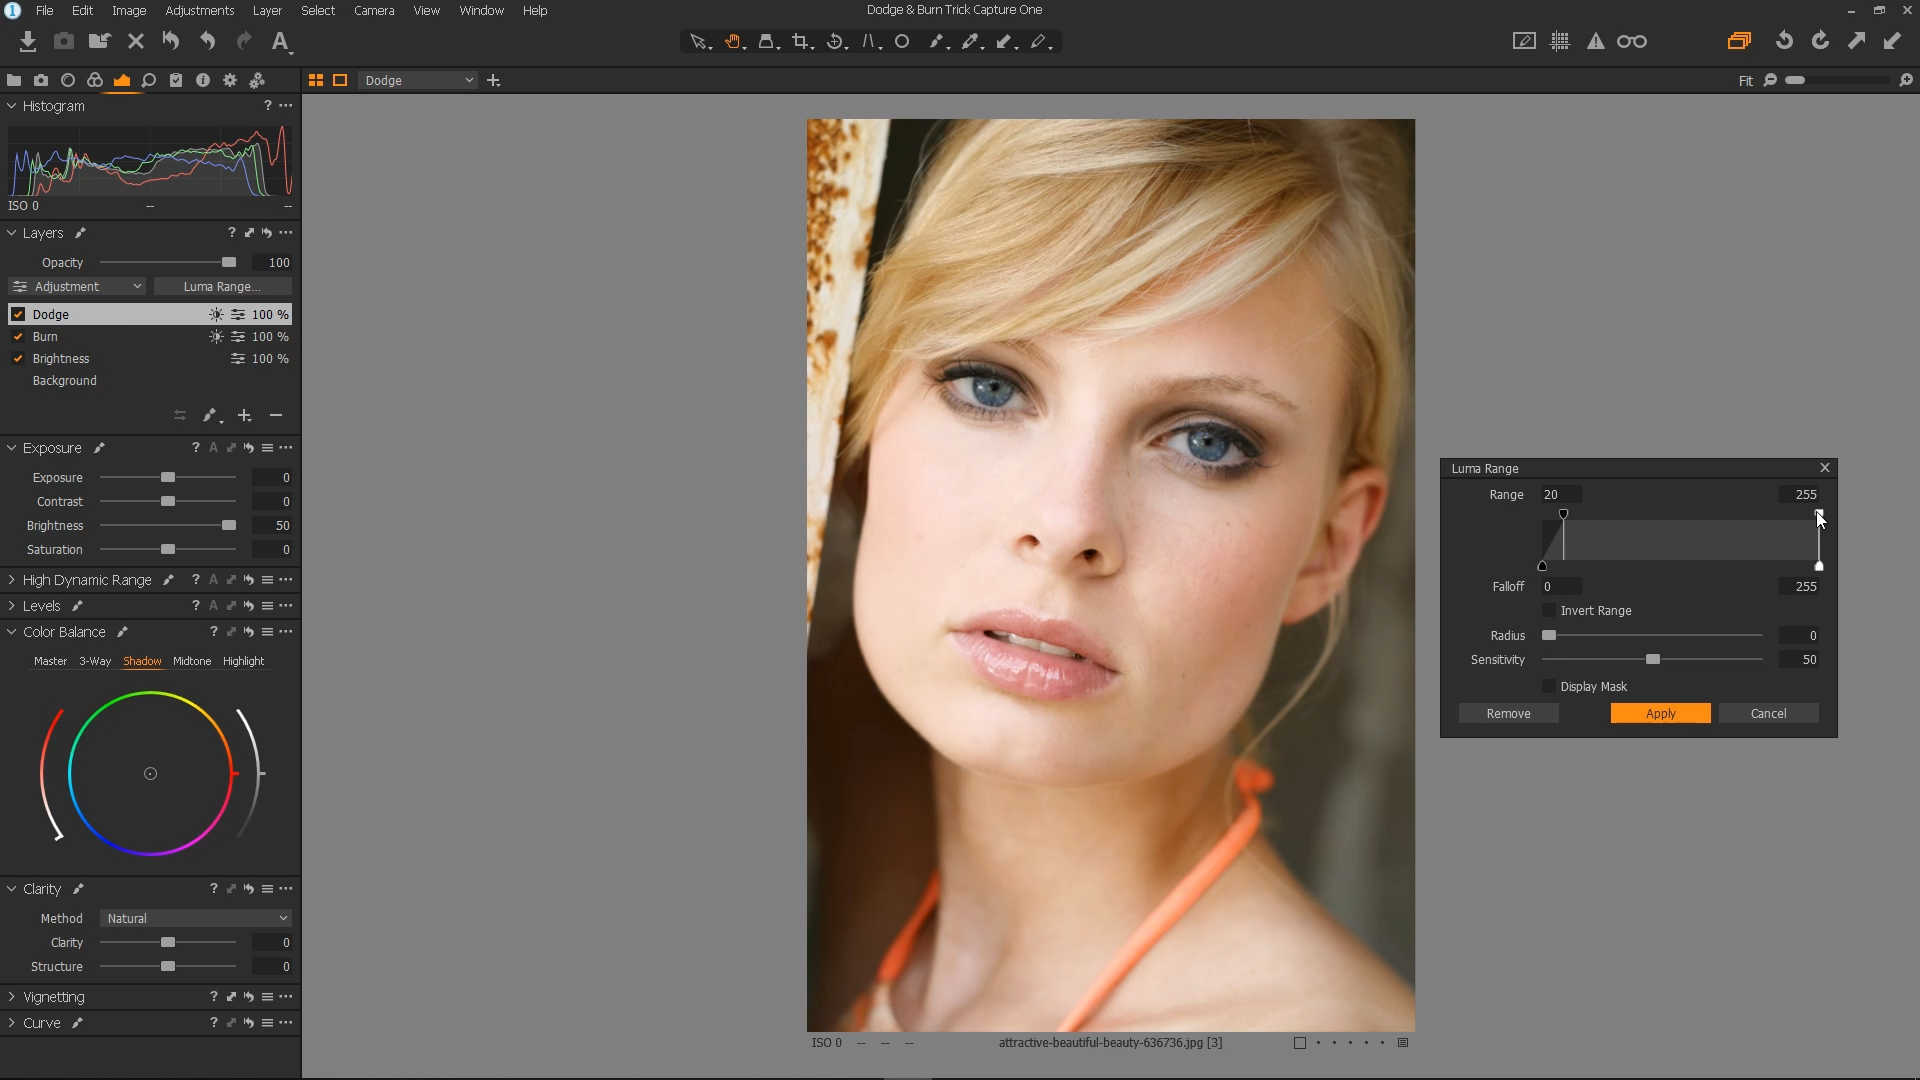The height and width of the screenshot is (1080, 1920).
Task: Uncheck the Burn layer checkbox
Action: [x=18, y=336]
